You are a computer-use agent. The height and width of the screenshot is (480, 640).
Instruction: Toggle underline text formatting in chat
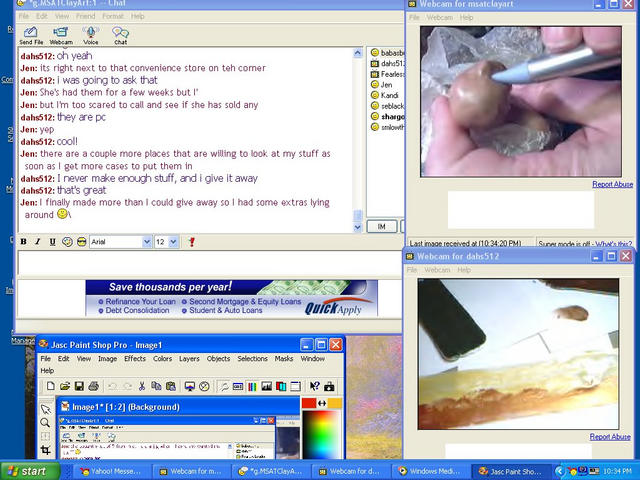(52, 242)
